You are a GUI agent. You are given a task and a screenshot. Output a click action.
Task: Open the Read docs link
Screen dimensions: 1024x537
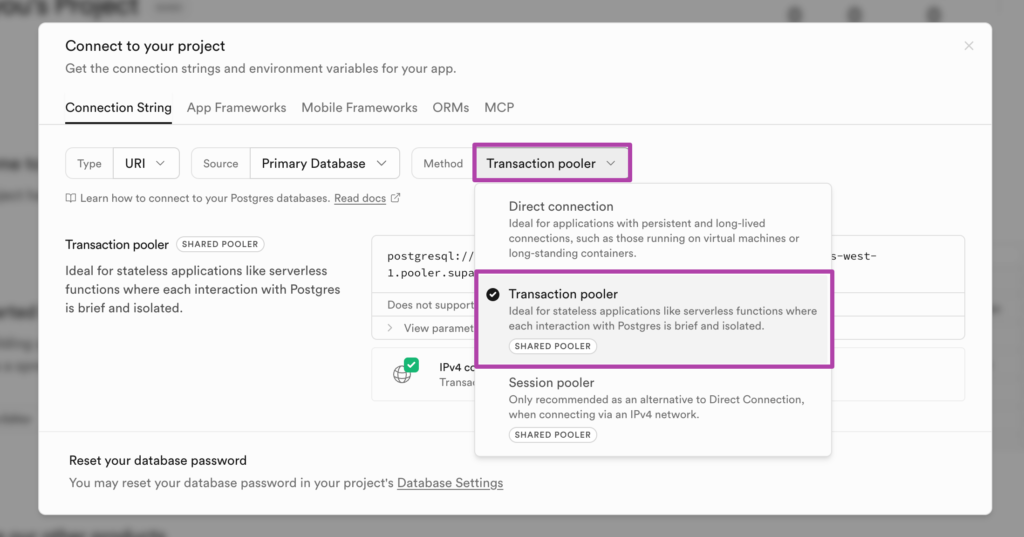(360, 198)
